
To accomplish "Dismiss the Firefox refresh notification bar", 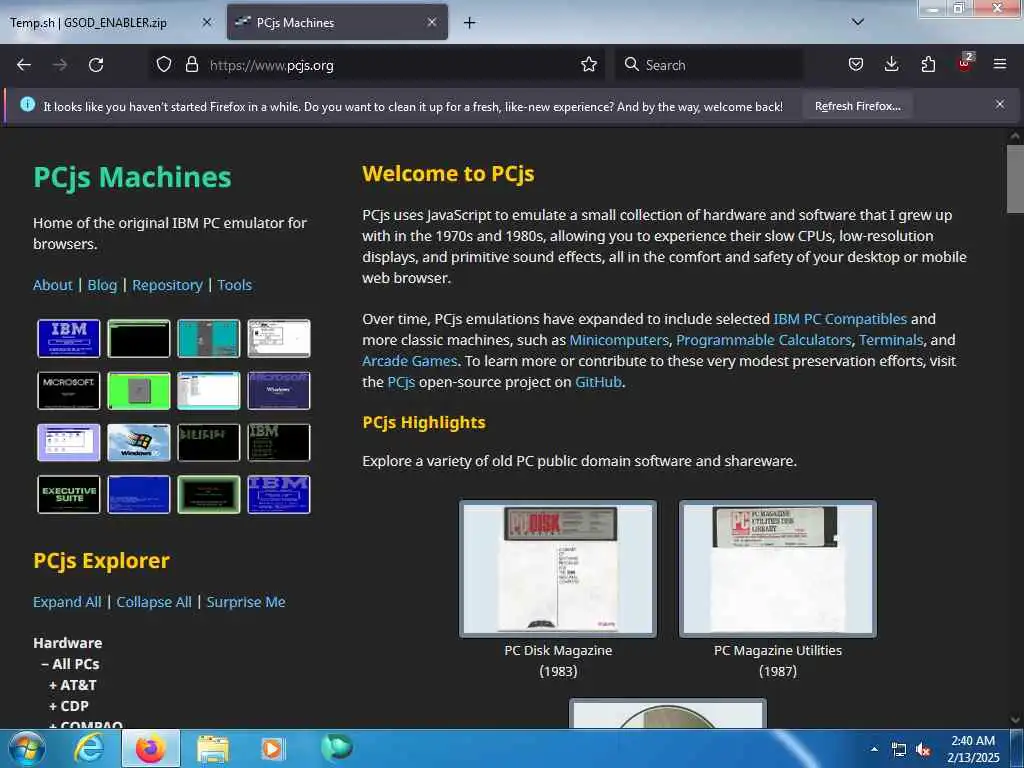I will coord(1000,104).
